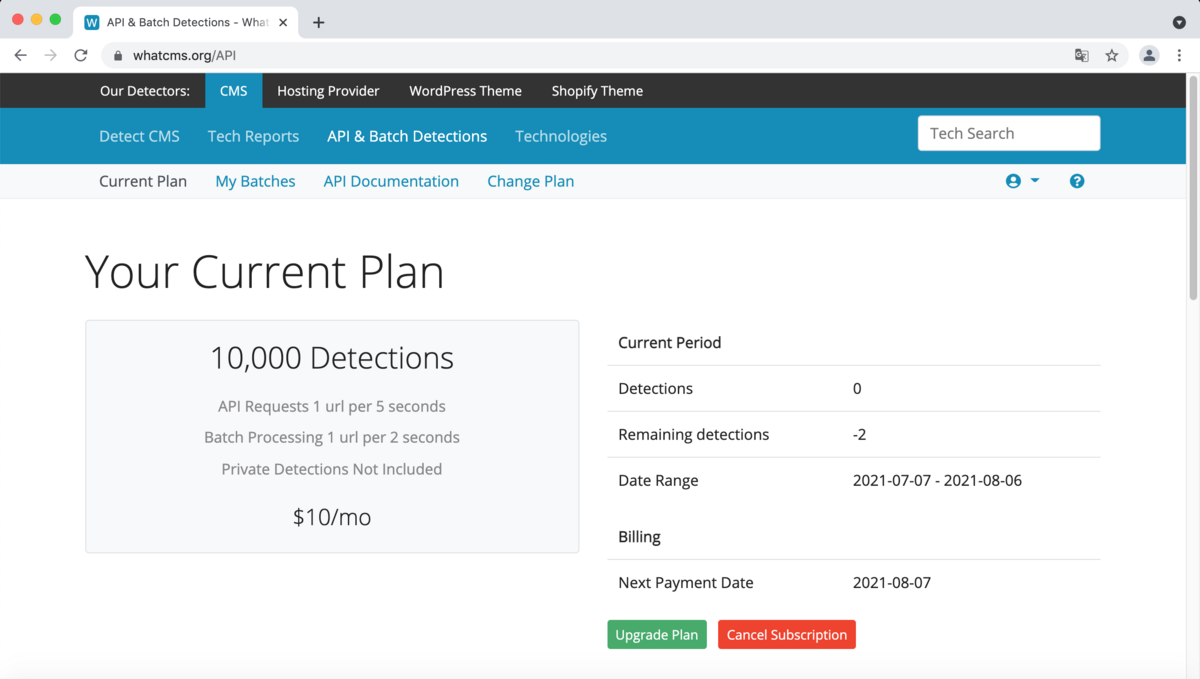
Task: Select WordPress Theme detector
Action: coord(465,91)
